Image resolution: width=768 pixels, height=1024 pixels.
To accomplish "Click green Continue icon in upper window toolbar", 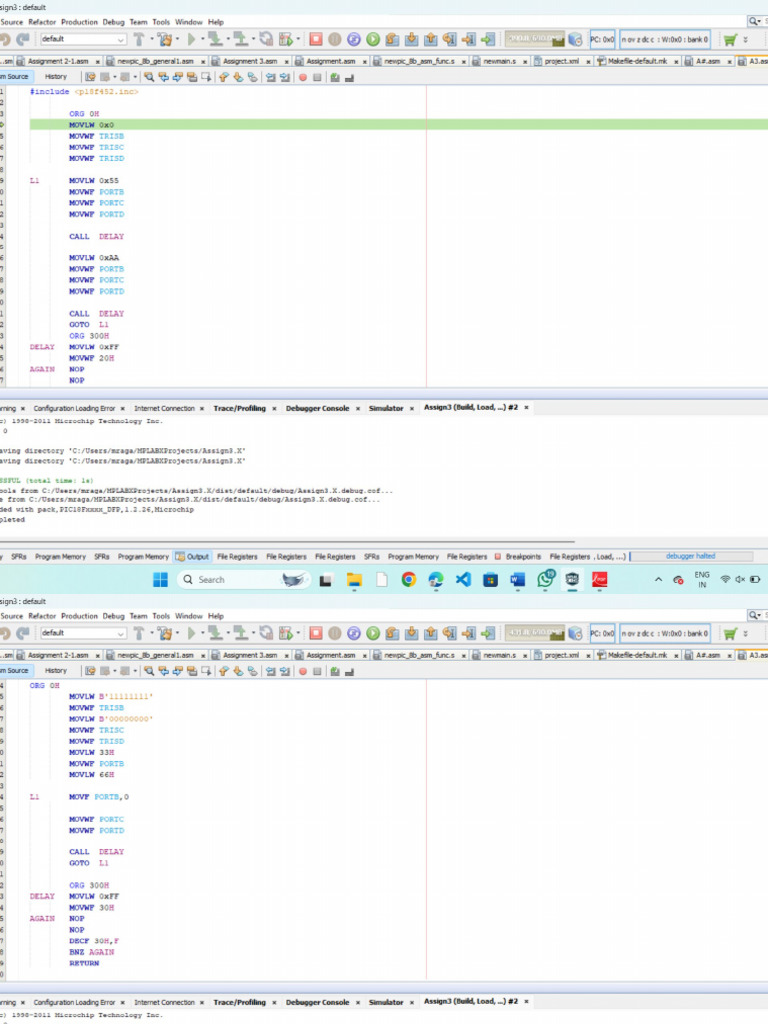I will coord(373,39).
